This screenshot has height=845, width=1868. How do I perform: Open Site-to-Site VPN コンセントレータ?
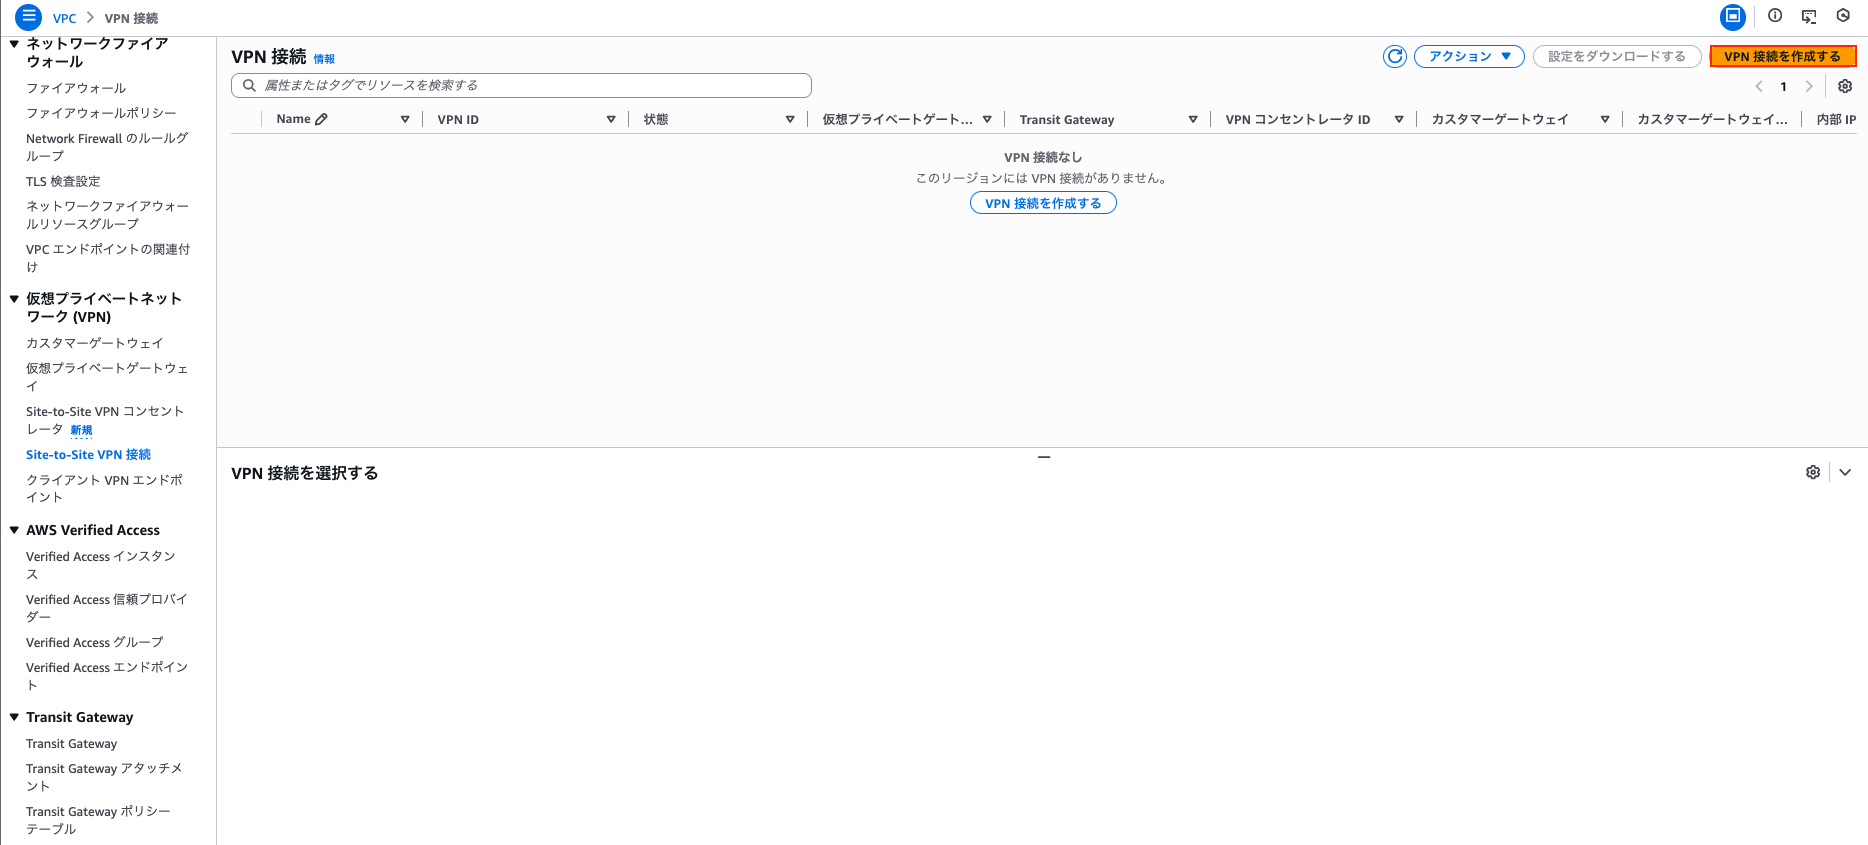tap(105, 420)
